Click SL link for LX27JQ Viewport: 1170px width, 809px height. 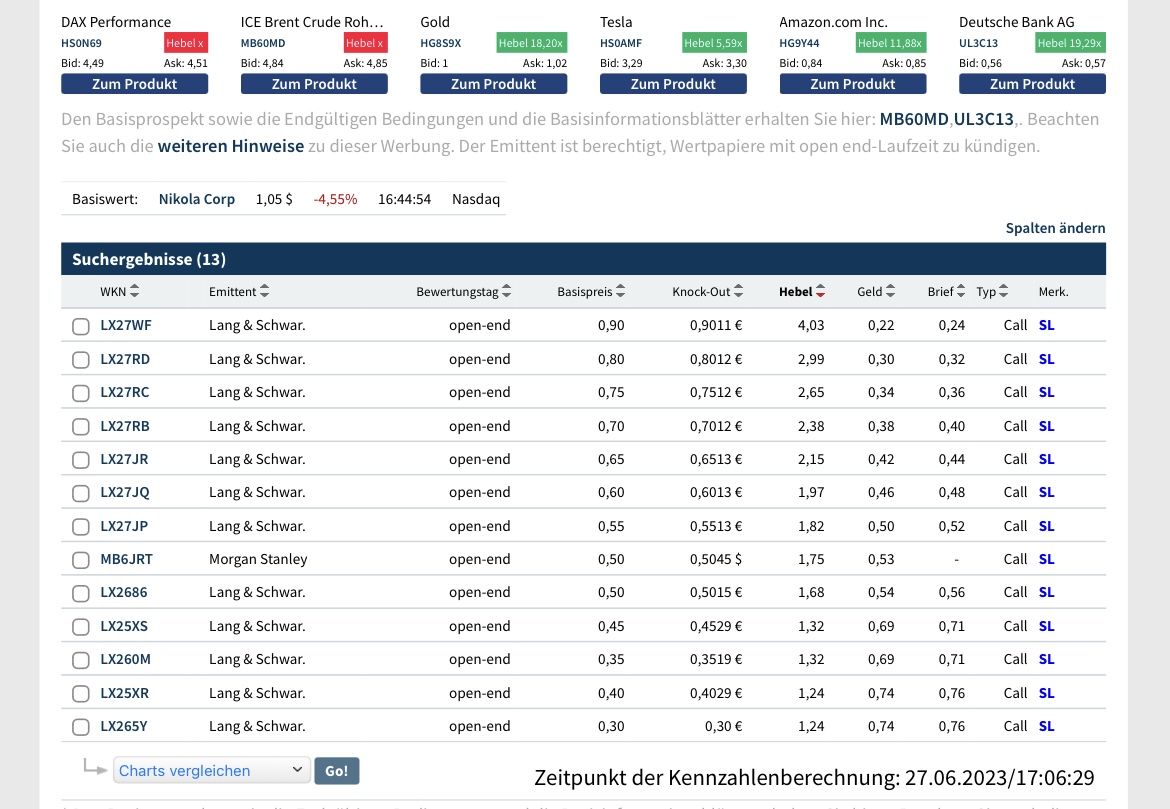[x=1046, y=493]
